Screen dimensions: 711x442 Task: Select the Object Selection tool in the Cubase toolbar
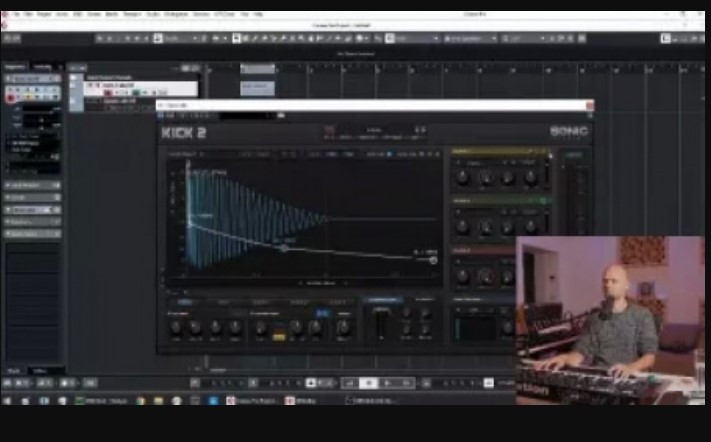pos(236,39)
